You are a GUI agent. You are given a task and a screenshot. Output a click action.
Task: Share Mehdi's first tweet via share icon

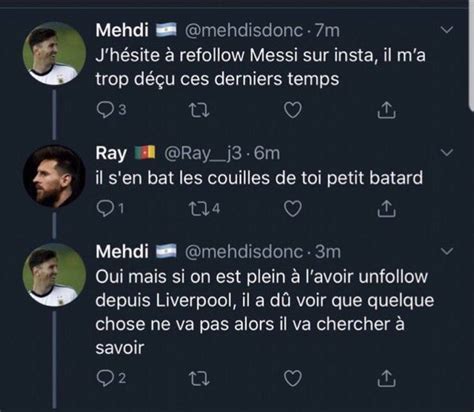click(x=386, y=110)
